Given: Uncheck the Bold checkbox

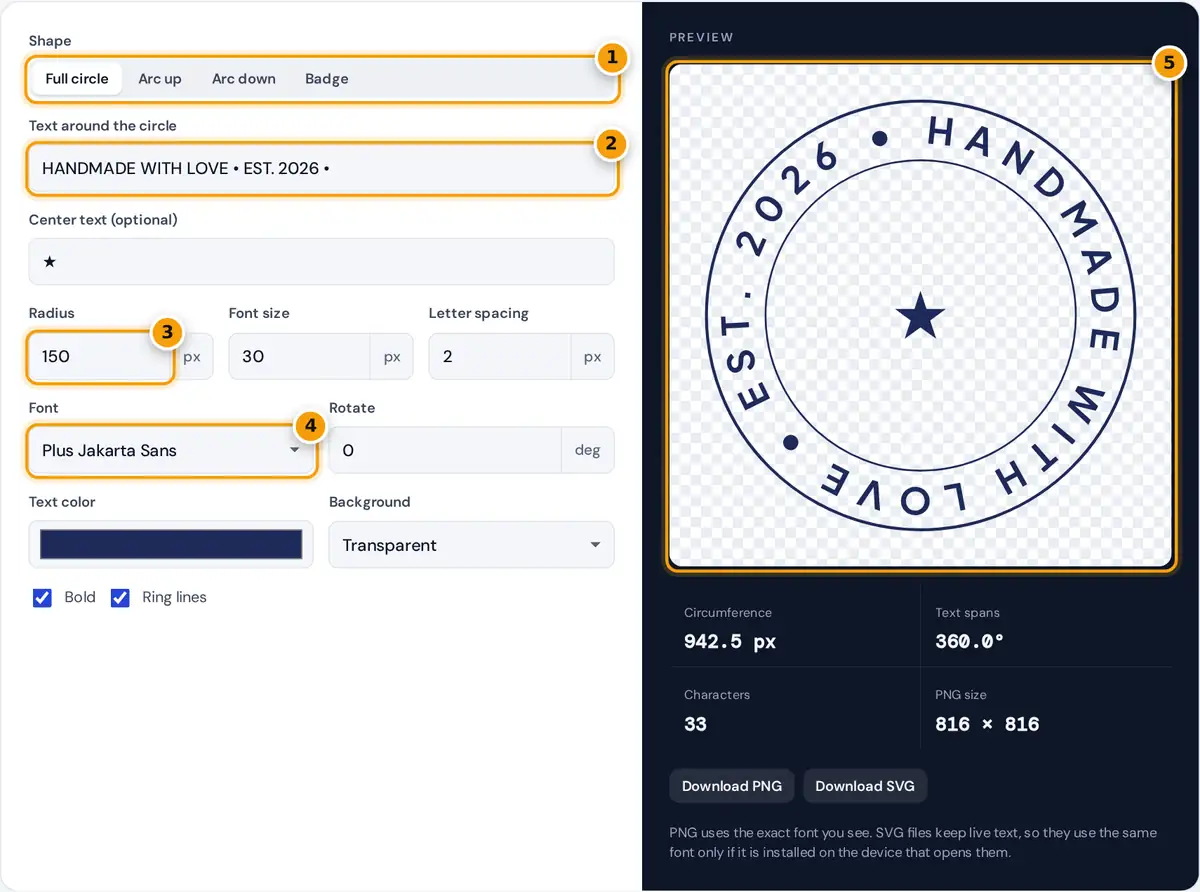Looking at the screenshot, I should coord(42,598).
